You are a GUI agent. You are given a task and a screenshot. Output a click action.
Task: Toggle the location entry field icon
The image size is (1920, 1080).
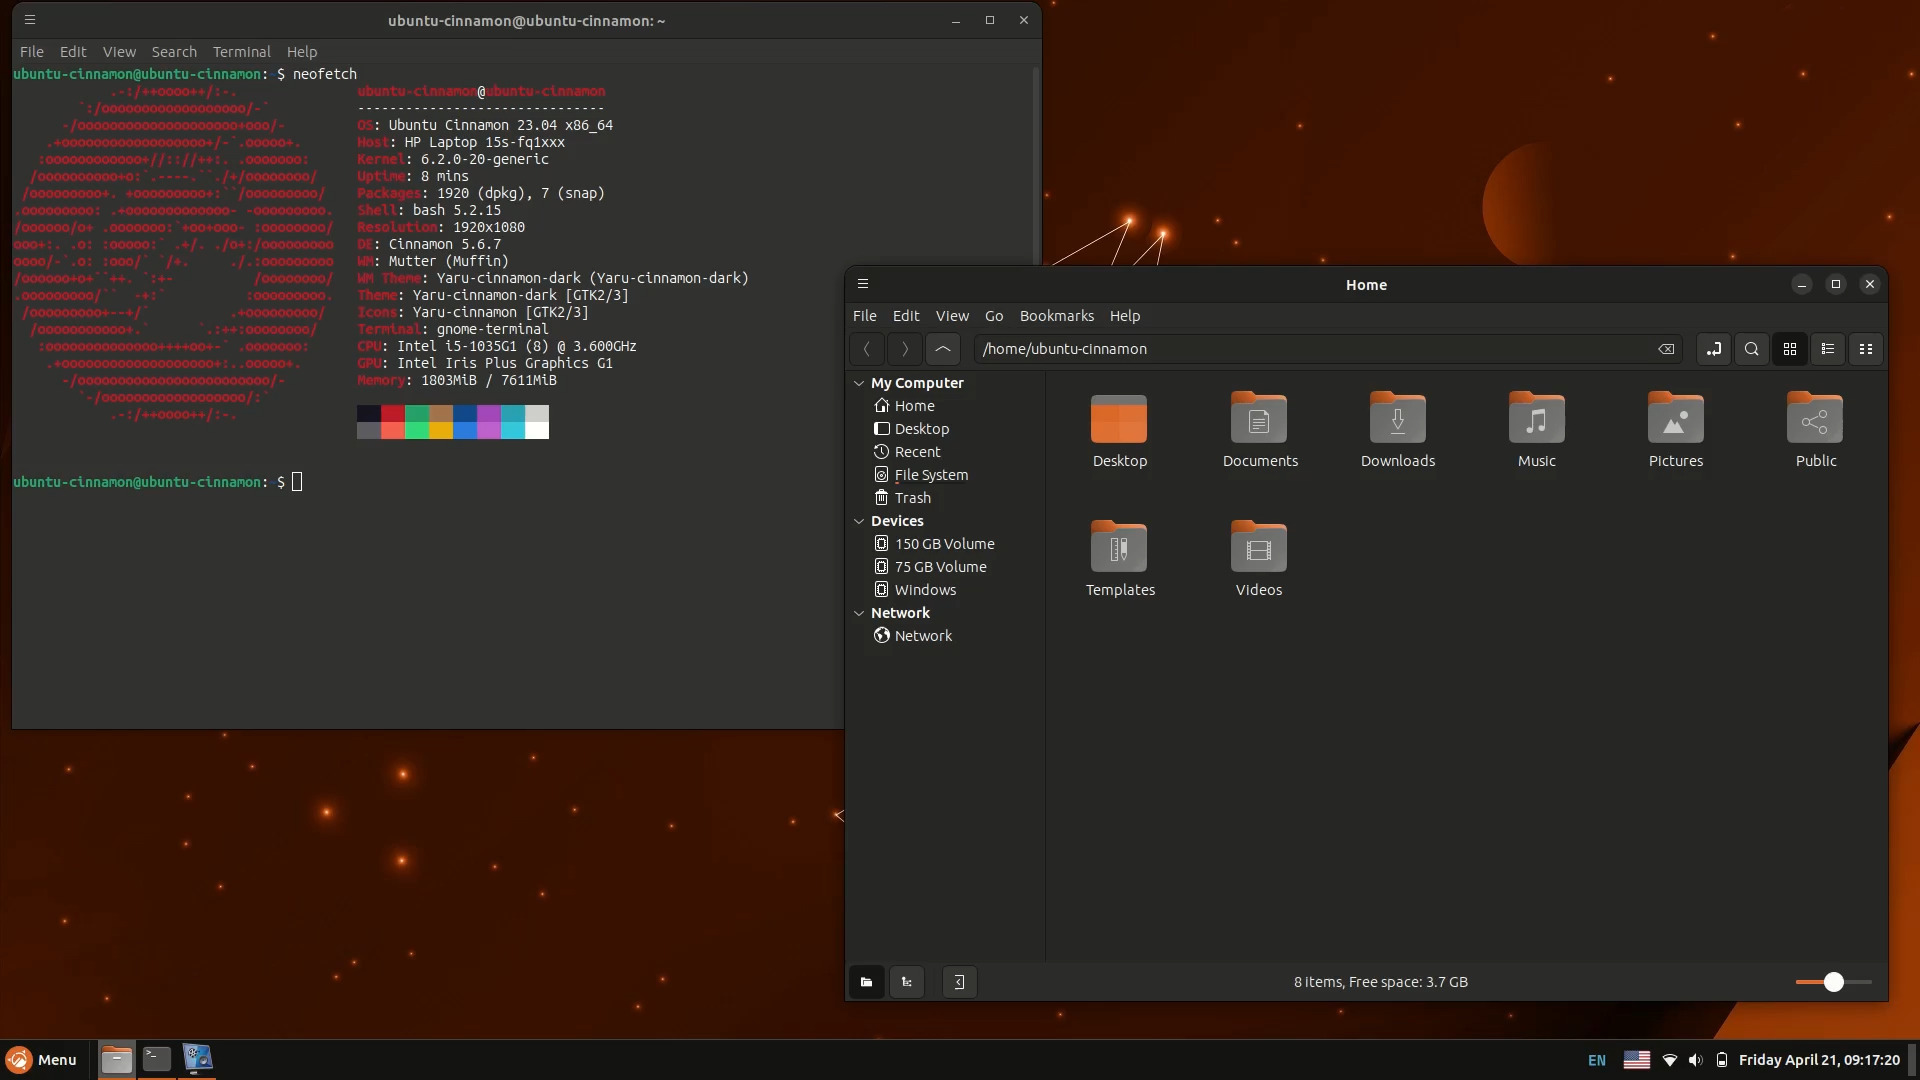(1713, 348)
